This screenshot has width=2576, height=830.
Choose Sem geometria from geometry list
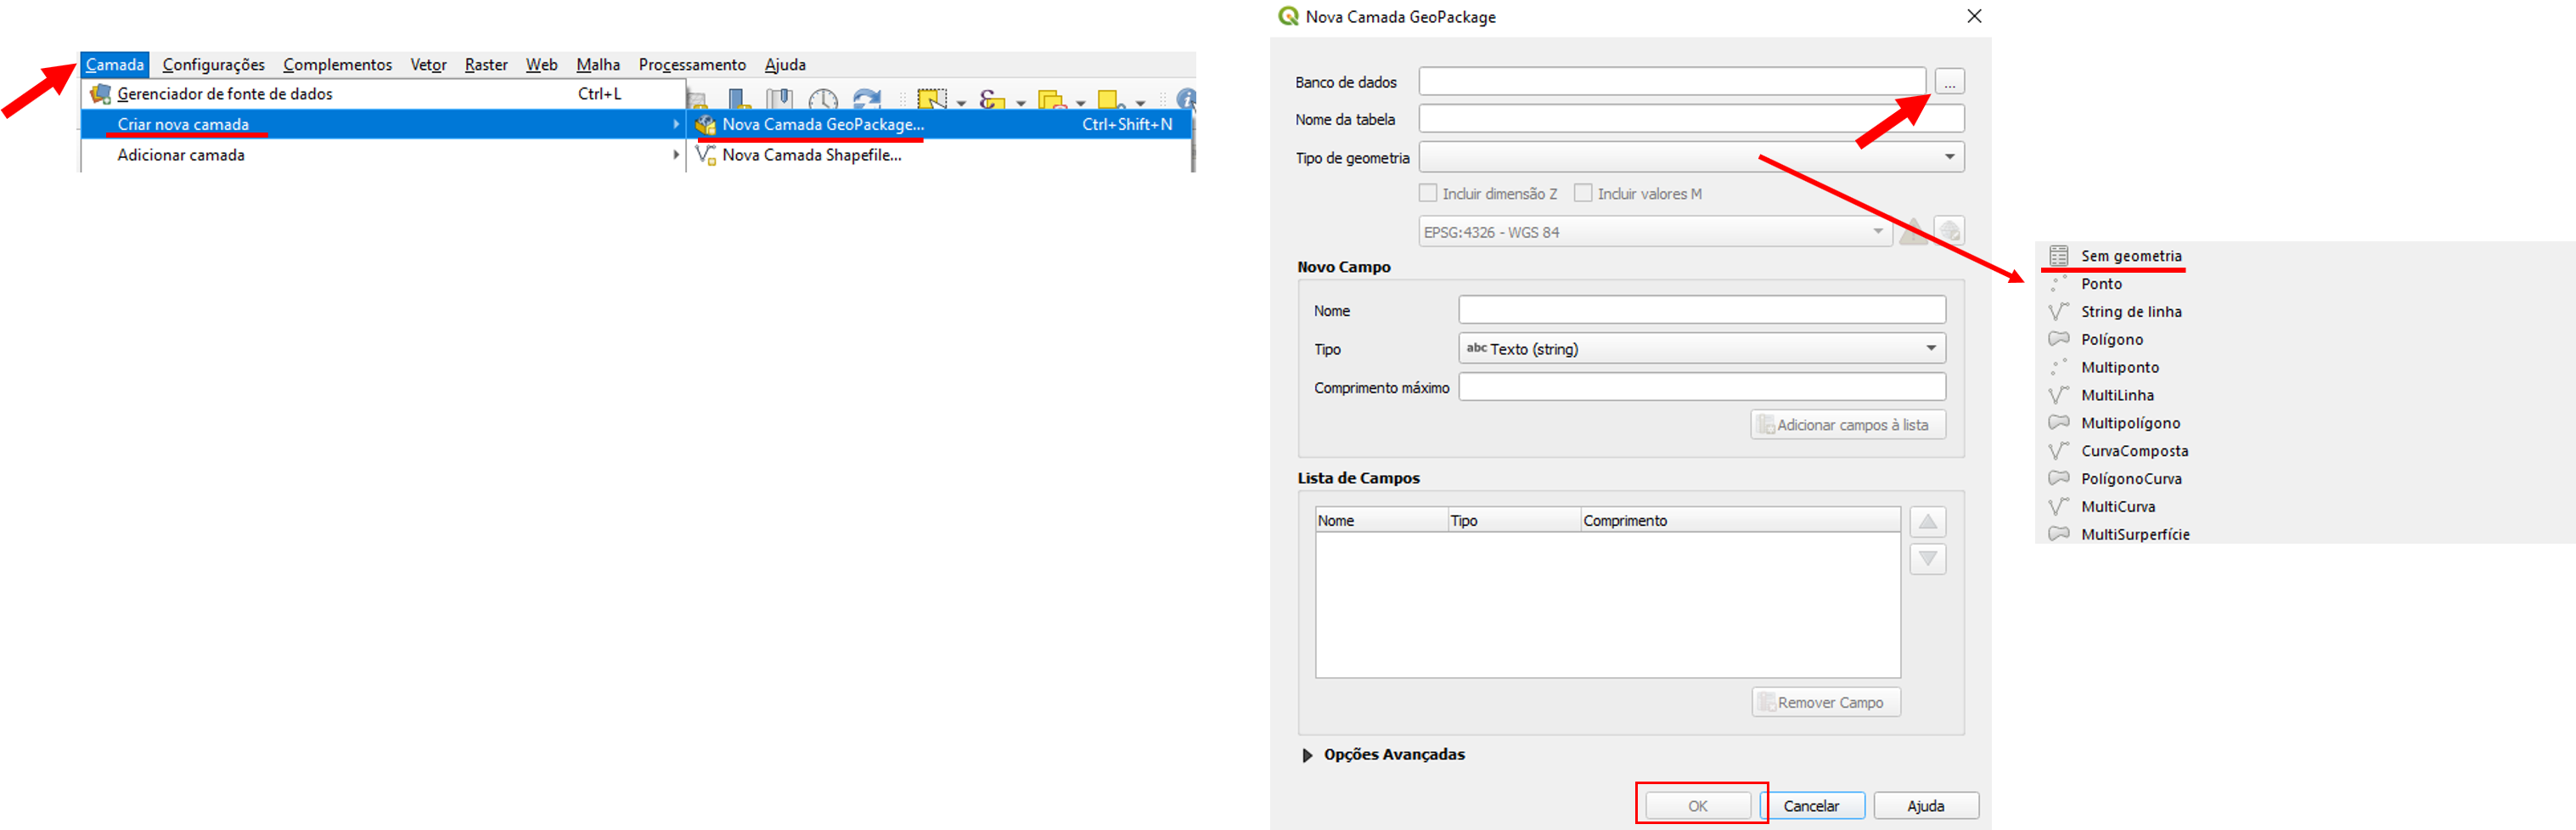click(2130, 256)
